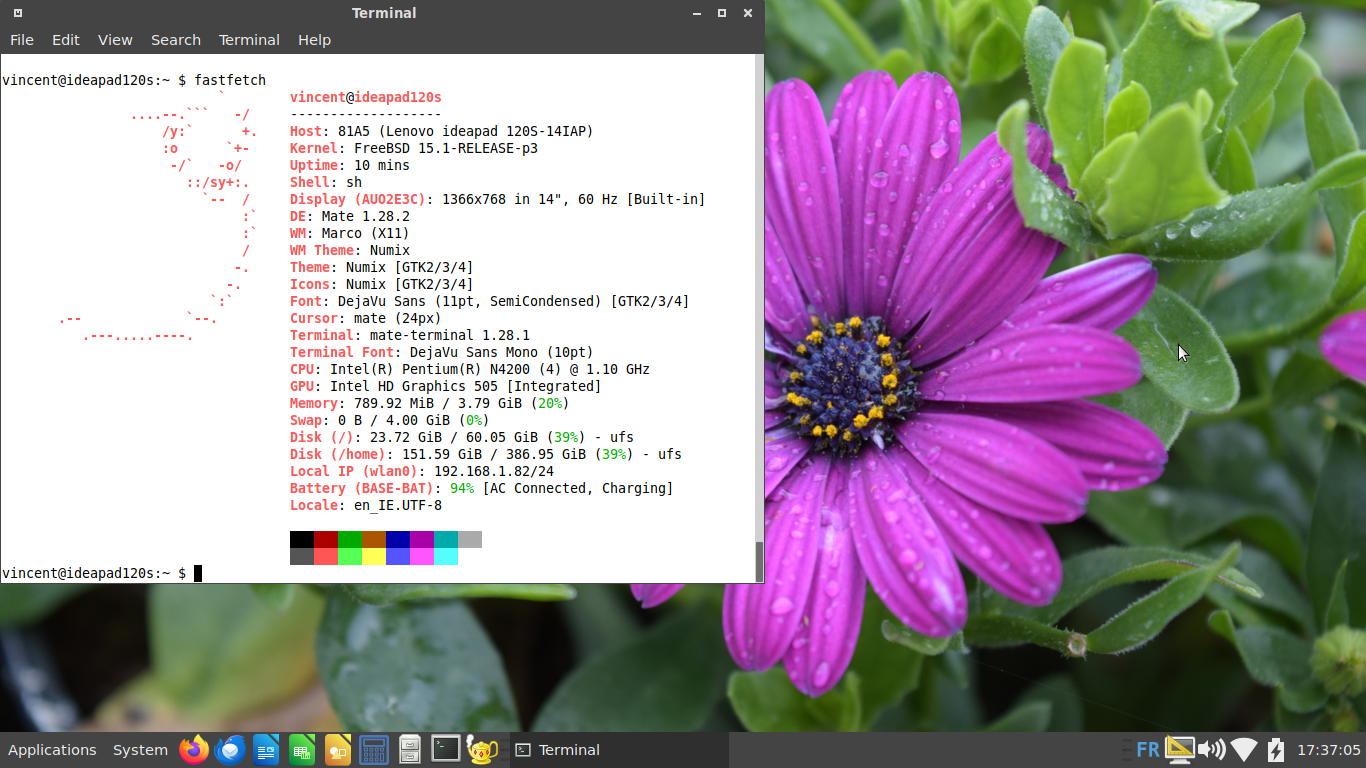
Task: Click the Terminal task button in window list
Action: tap(618, 750)
